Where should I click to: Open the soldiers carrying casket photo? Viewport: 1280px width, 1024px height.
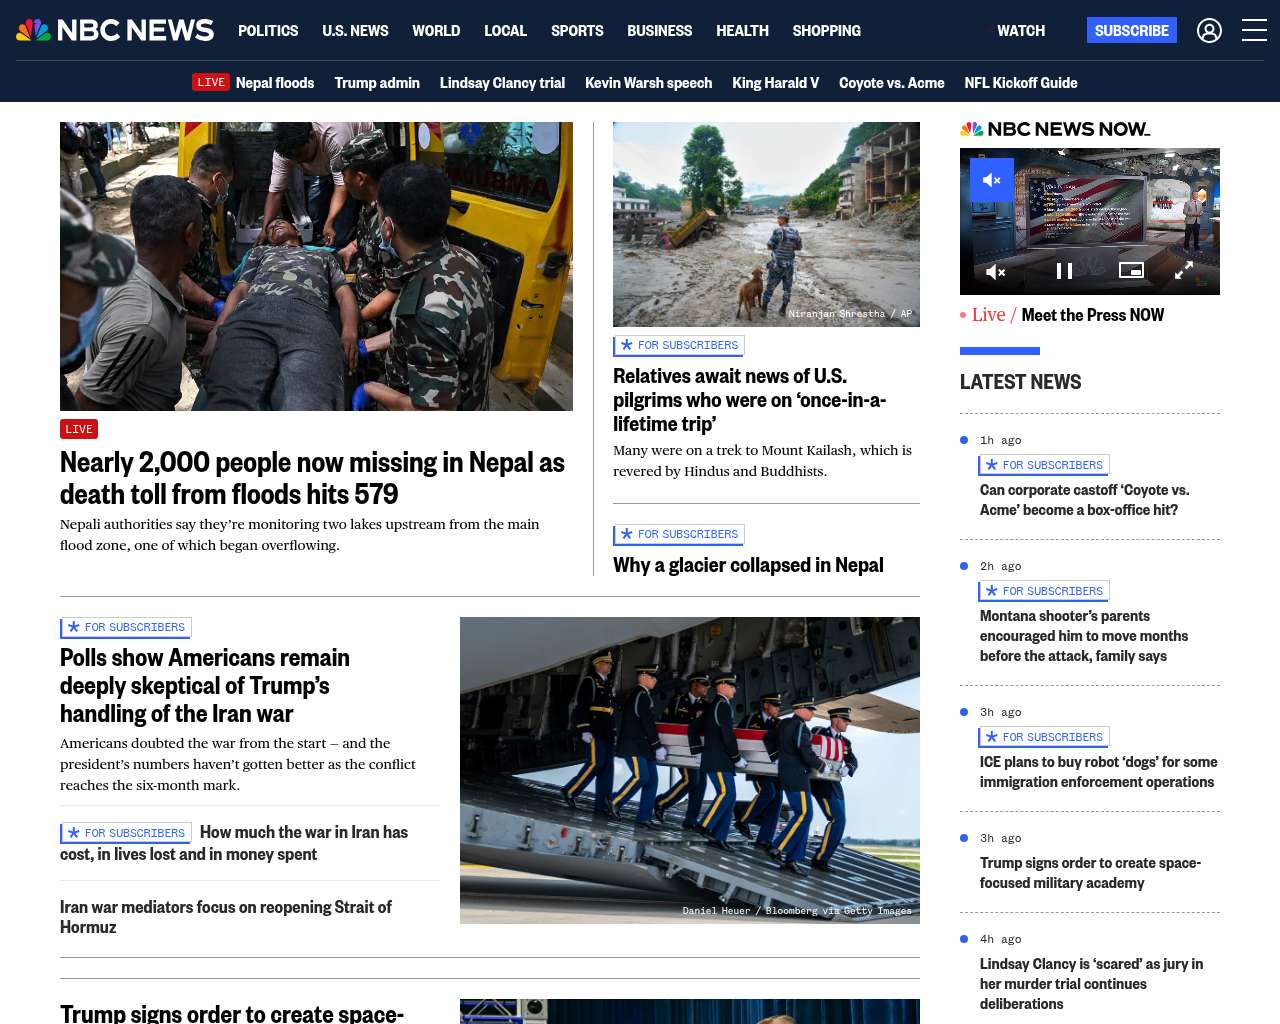click(690, 770)
